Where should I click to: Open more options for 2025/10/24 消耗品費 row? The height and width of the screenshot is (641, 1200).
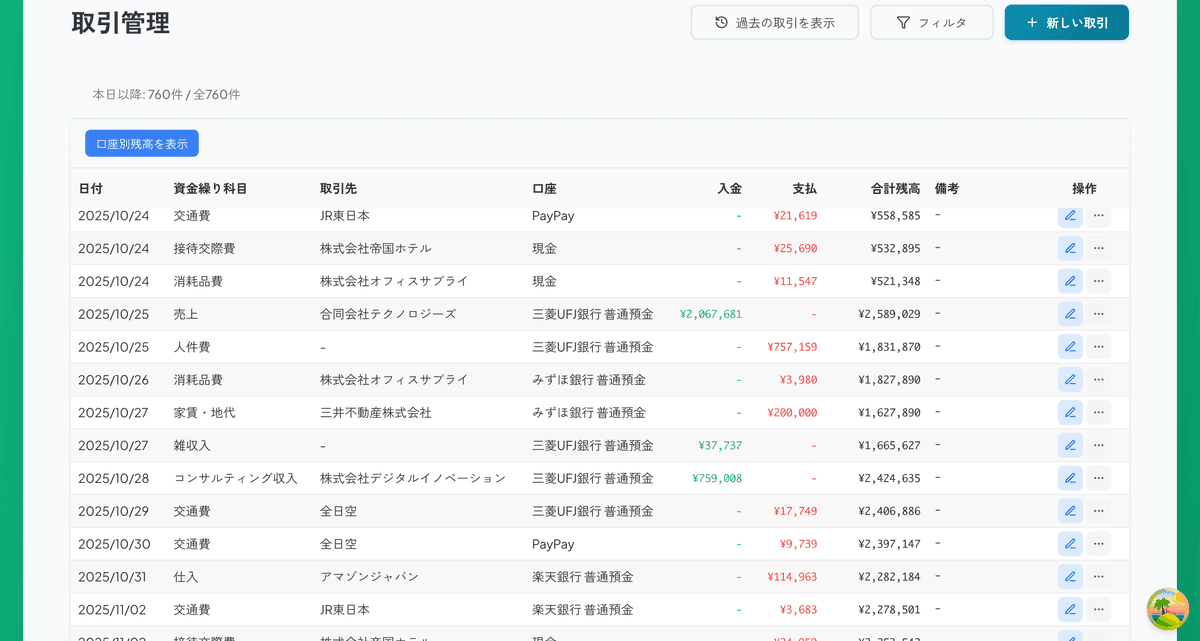coord(1099,281)
